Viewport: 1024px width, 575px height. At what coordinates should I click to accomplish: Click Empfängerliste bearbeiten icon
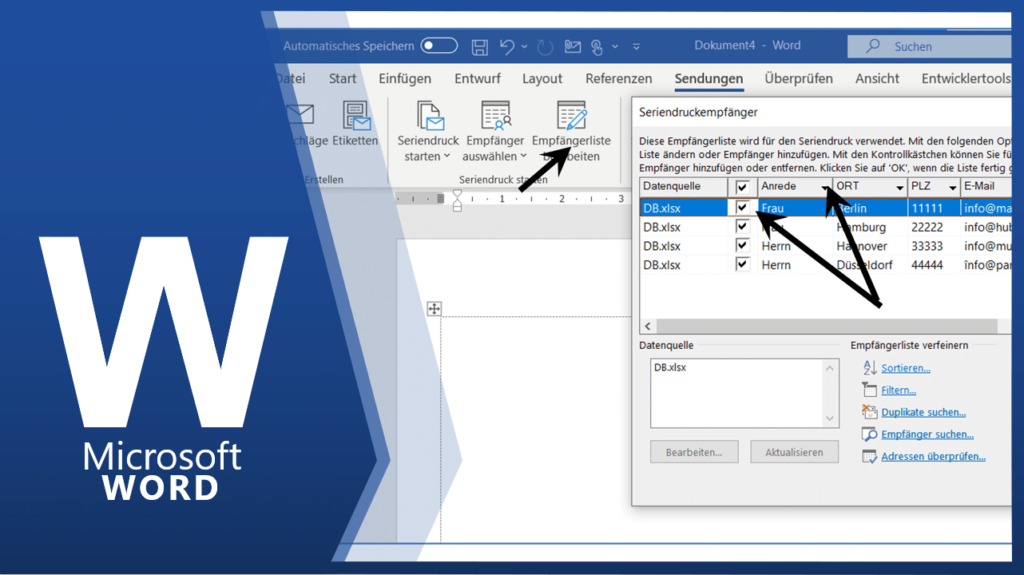click(571, 117)
